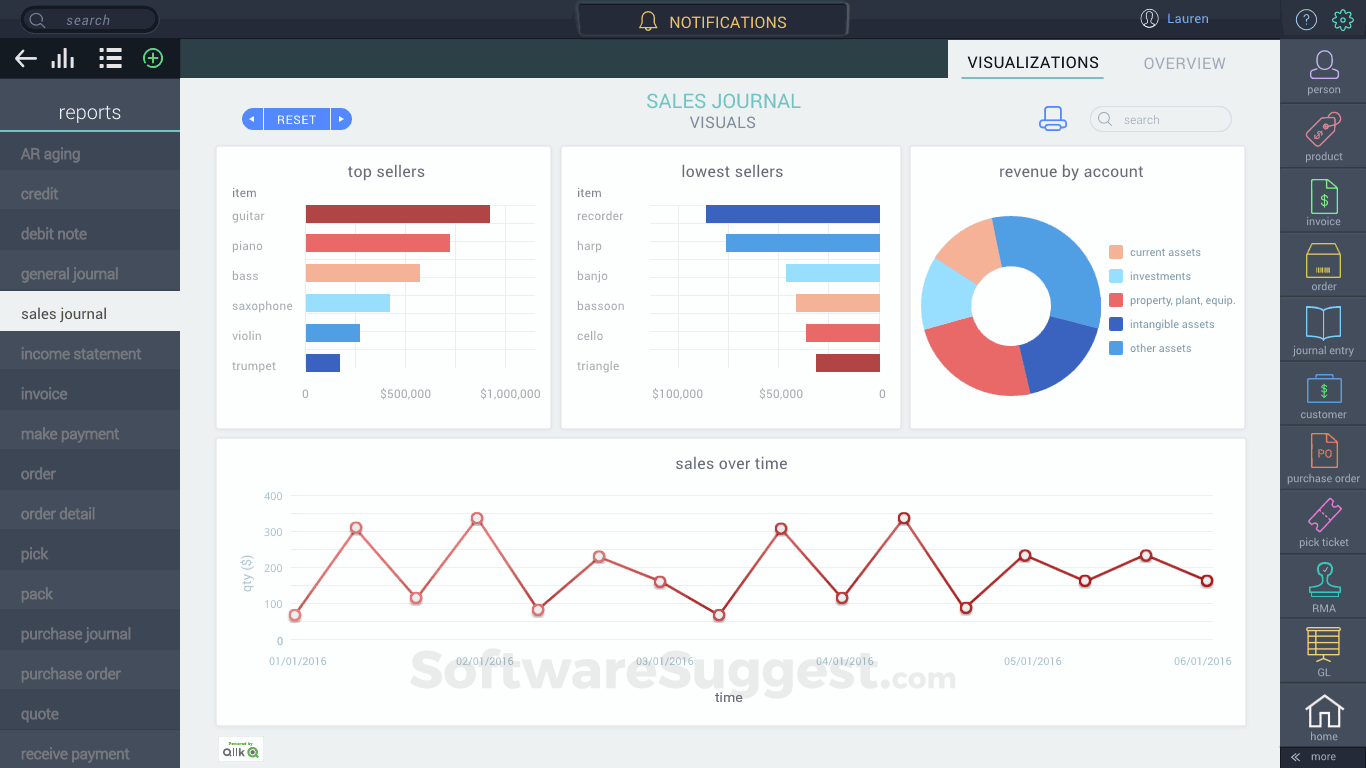Click the Lauren account link
This screenshot has width=1366, height=768.
coord(1188,18)
